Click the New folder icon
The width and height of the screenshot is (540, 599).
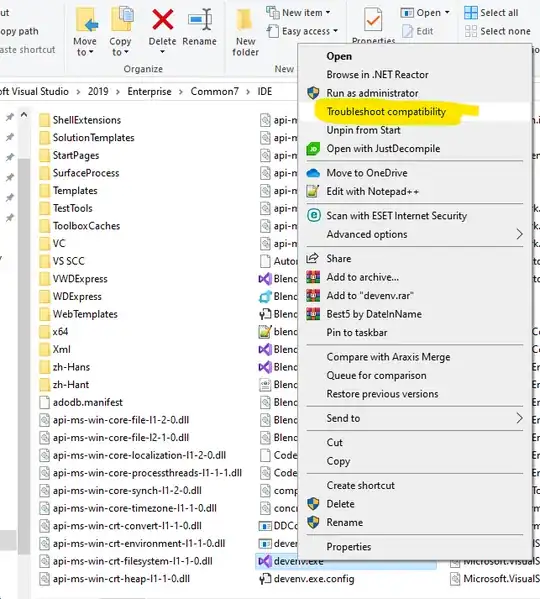point(245,20)
